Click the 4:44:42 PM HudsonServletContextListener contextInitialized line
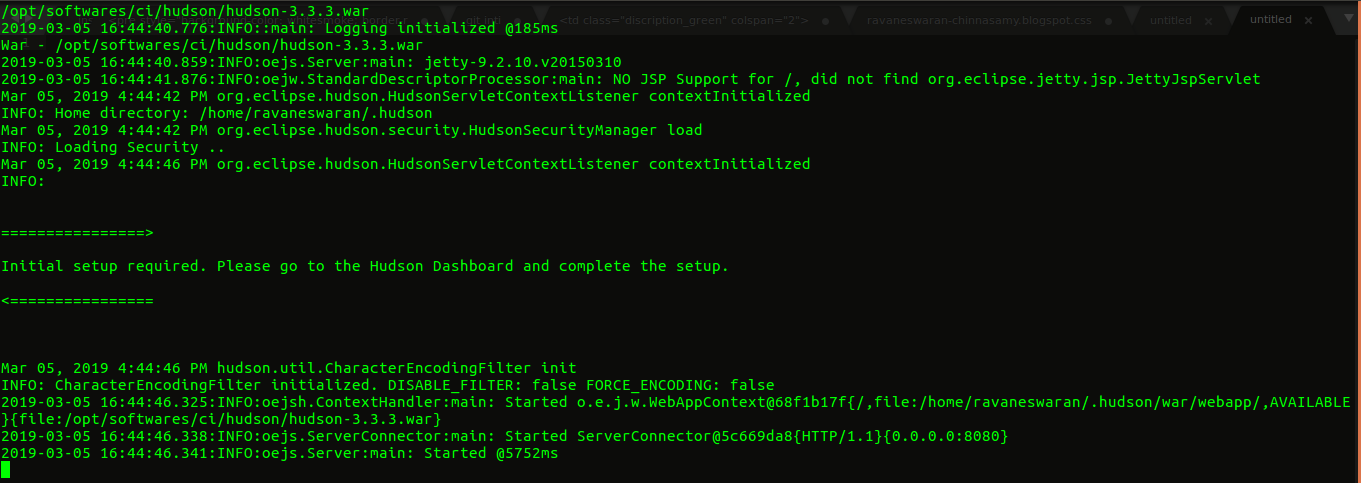 click(406, 97)
